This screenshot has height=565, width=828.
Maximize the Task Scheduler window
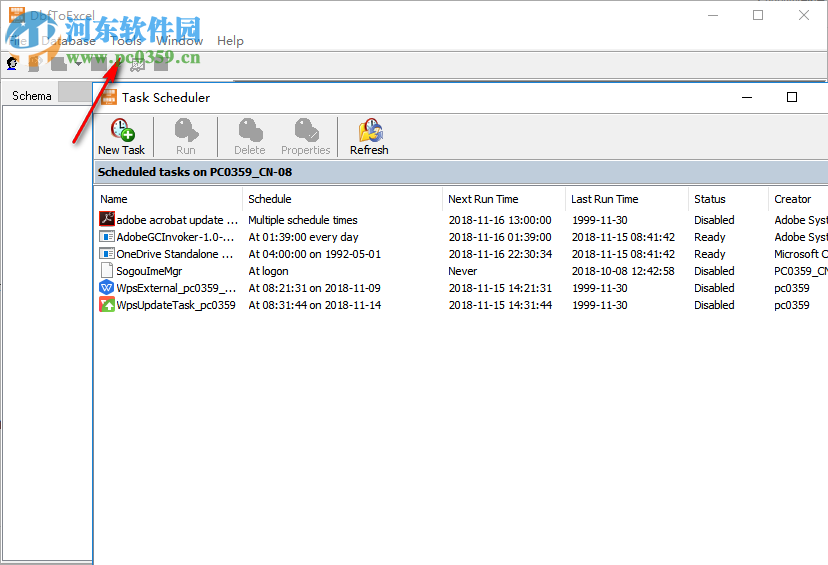(x=792, y=97)
